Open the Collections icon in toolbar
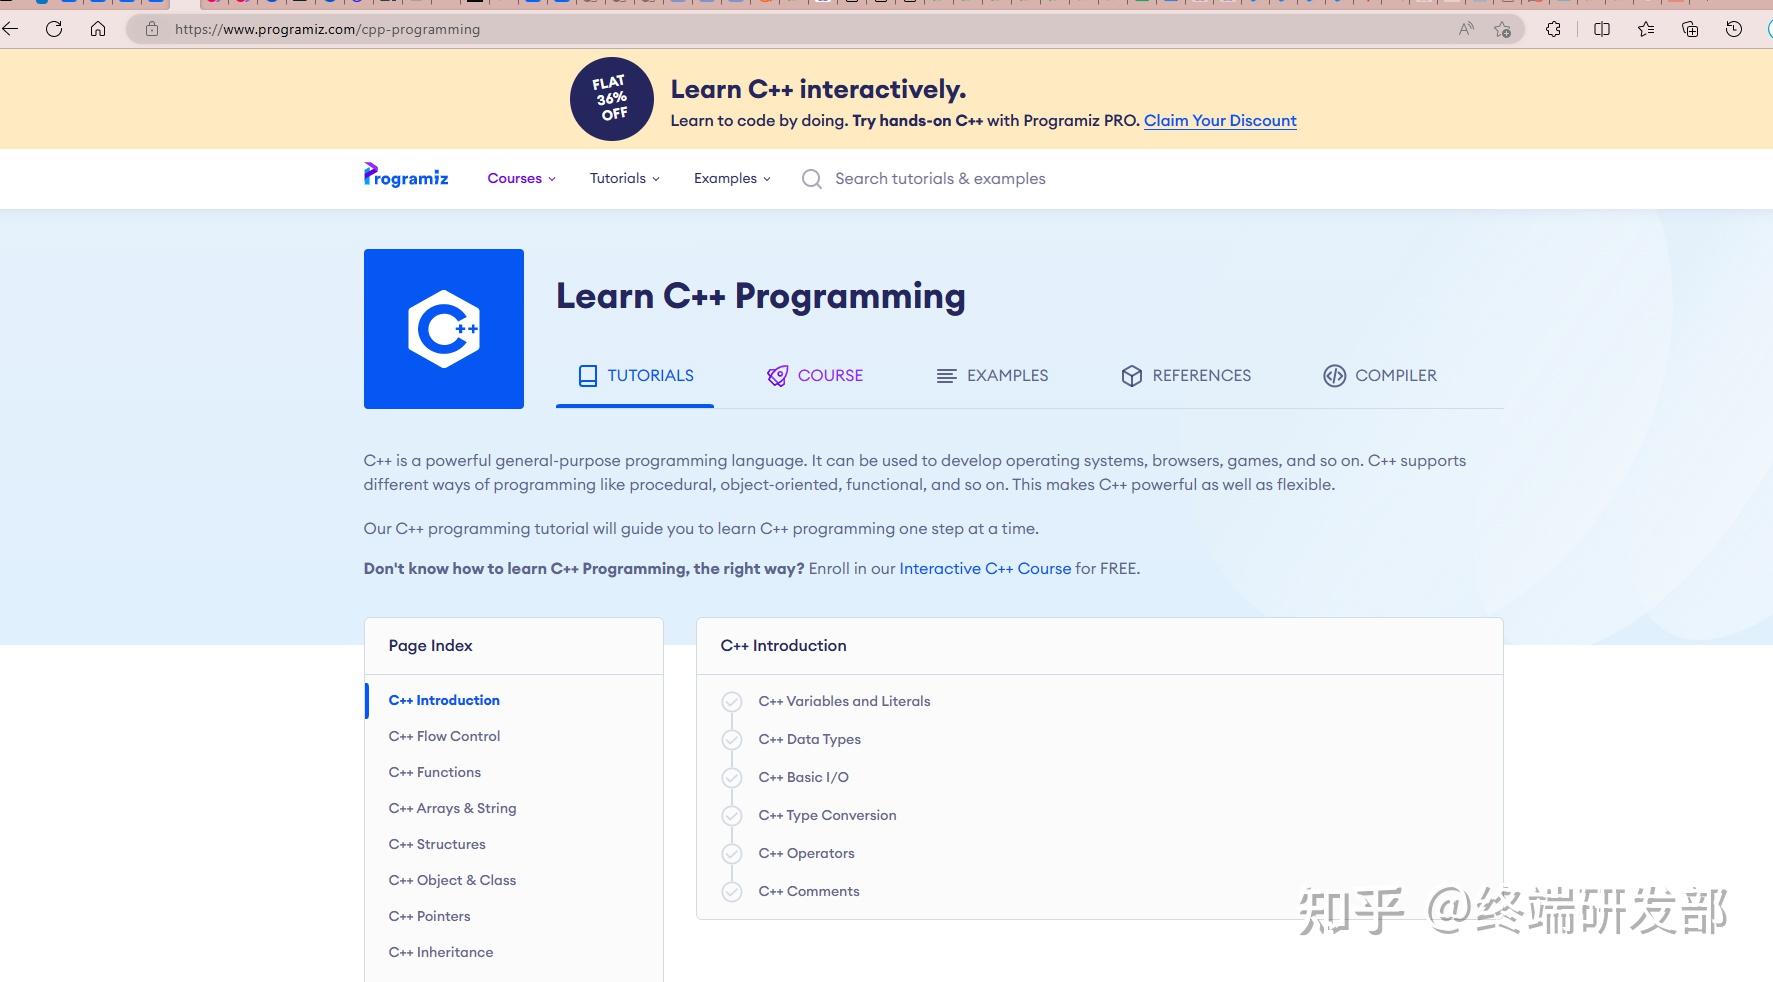Viewport: 1773px width, 982px height. [1690, 29]
